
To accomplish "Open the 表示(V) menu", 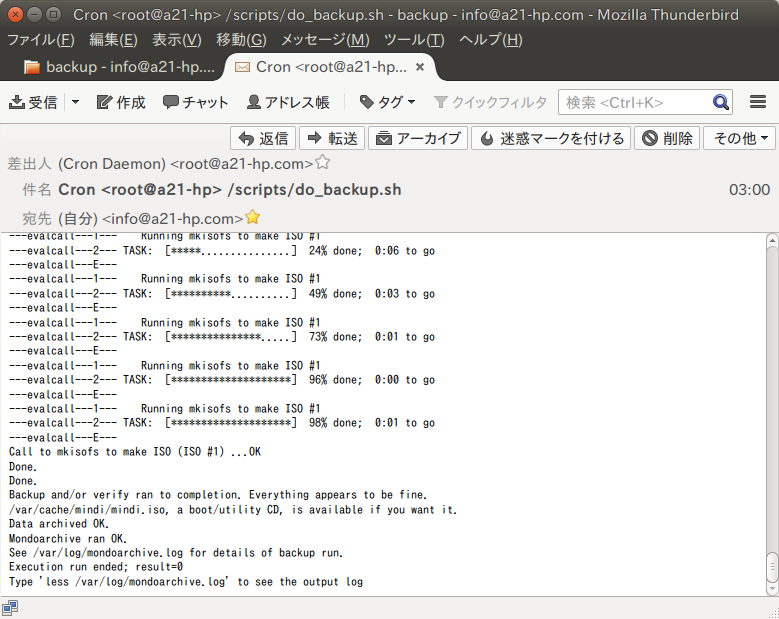I will tap(176, 40).
